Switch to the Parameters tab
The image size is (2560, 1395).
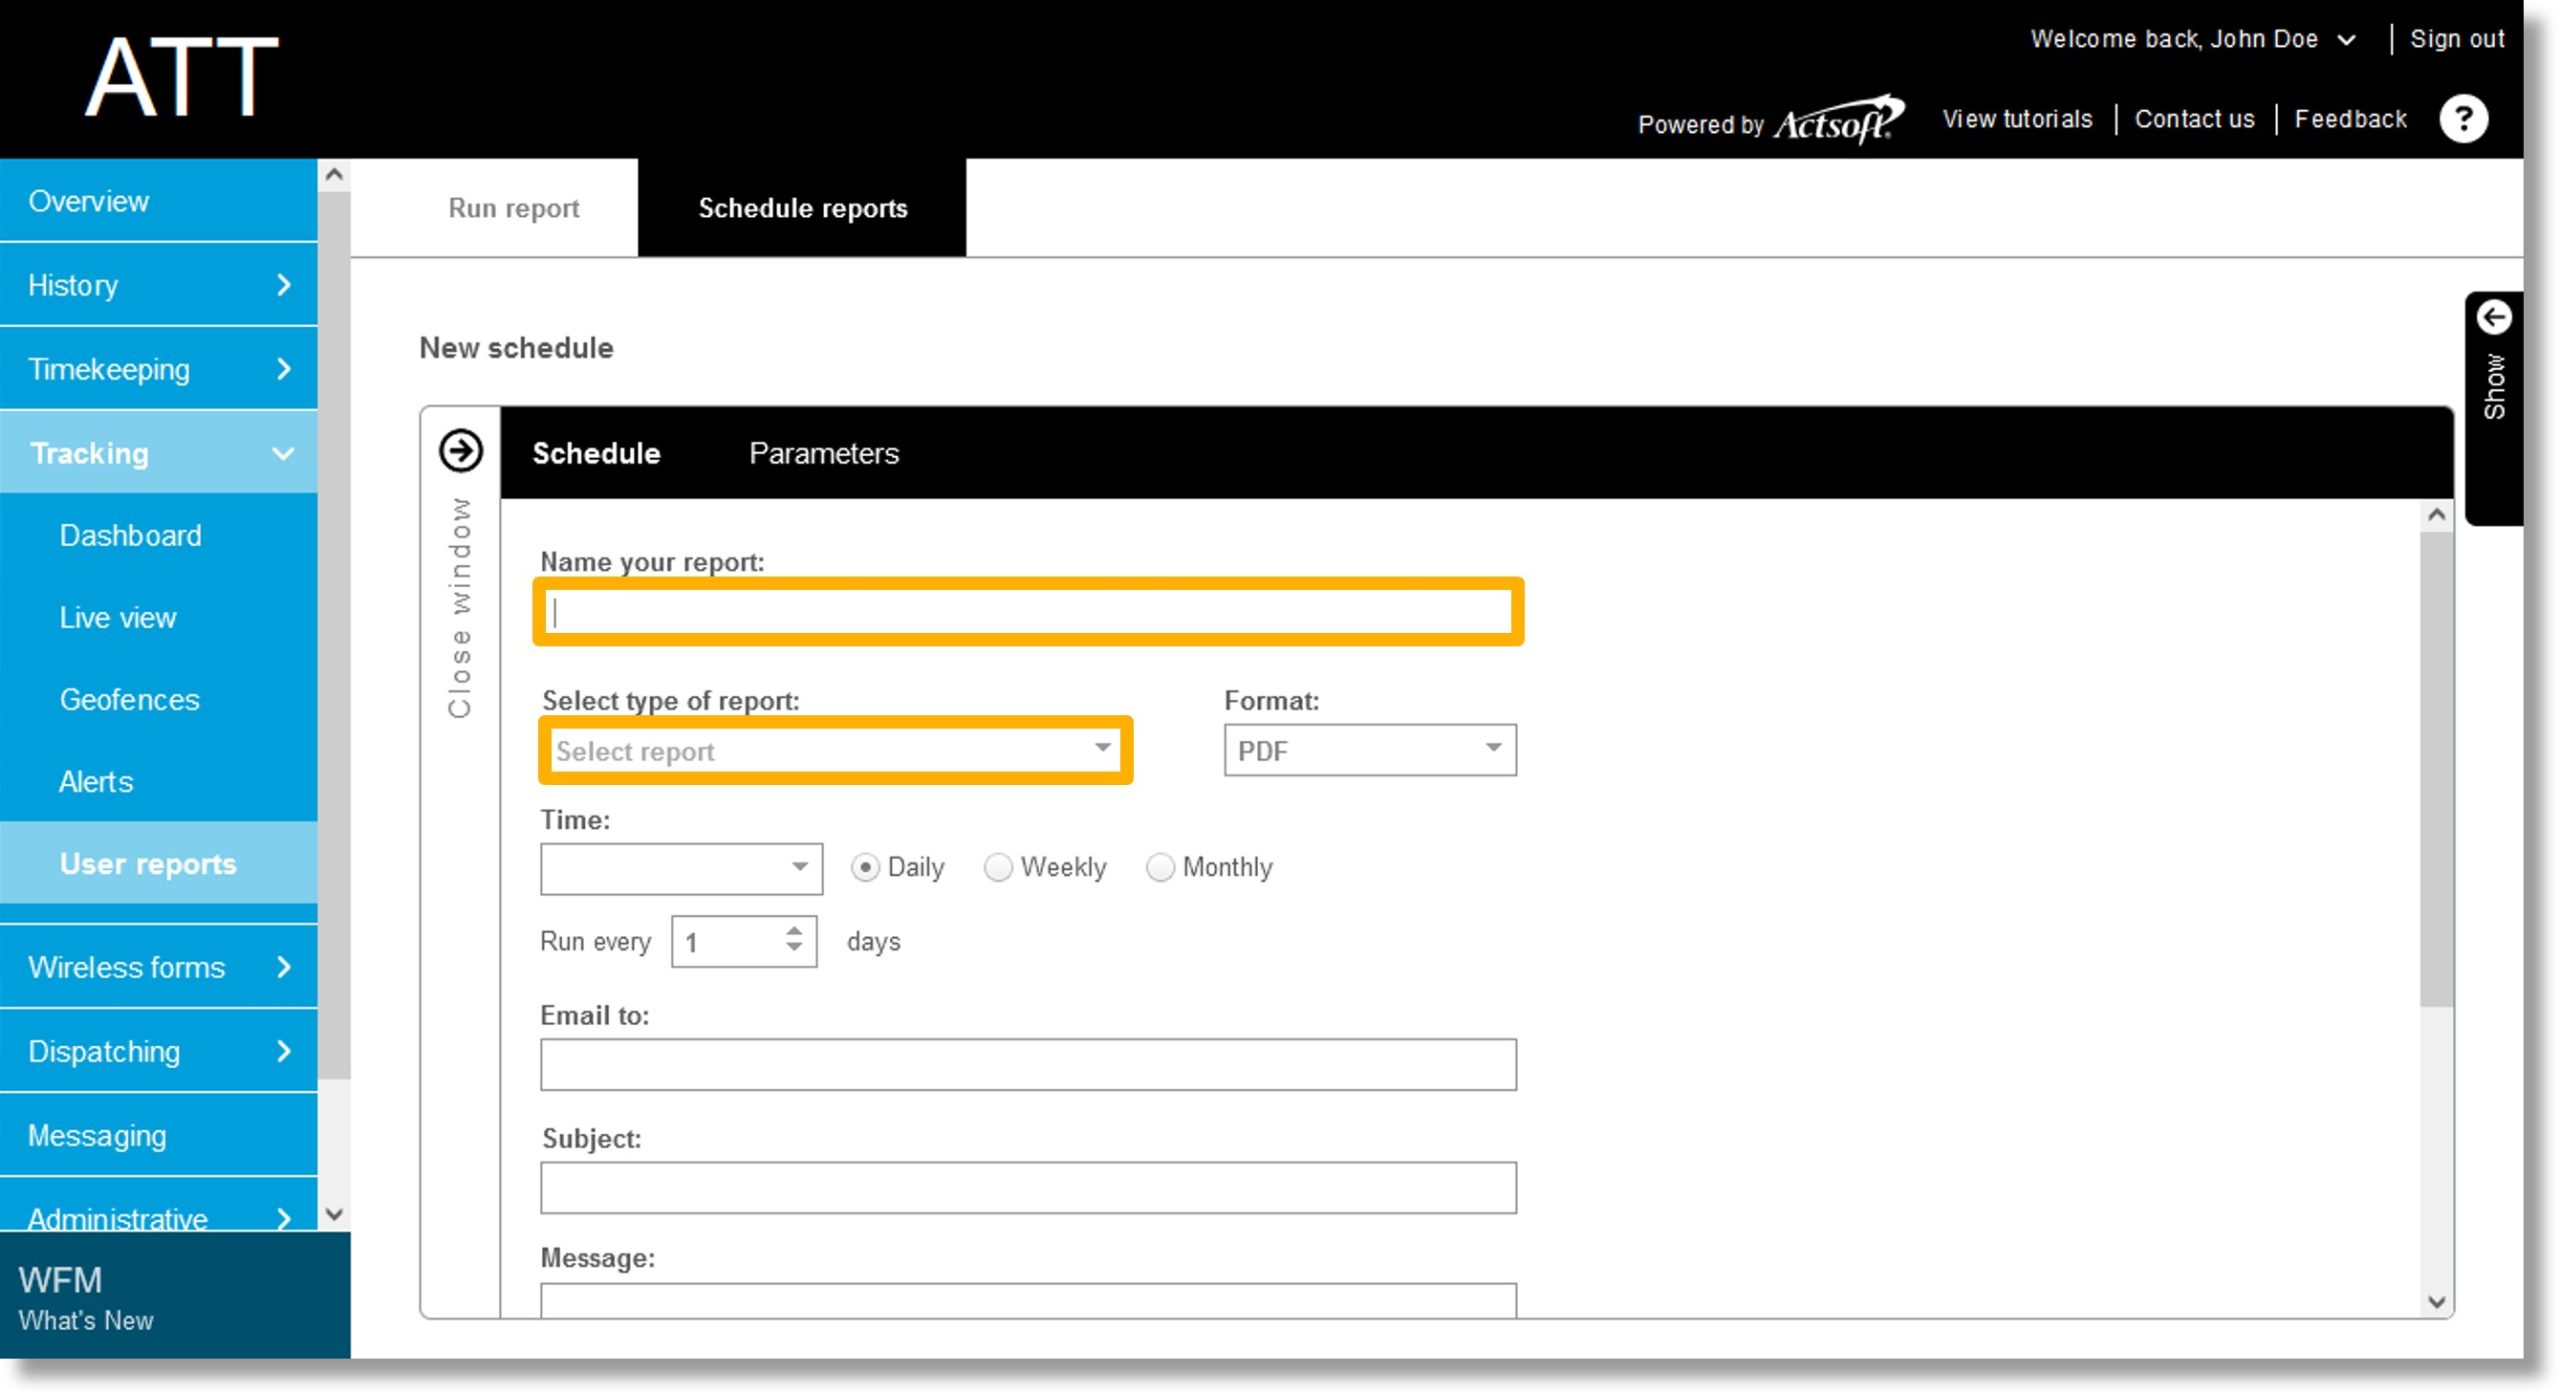(824, 452)
